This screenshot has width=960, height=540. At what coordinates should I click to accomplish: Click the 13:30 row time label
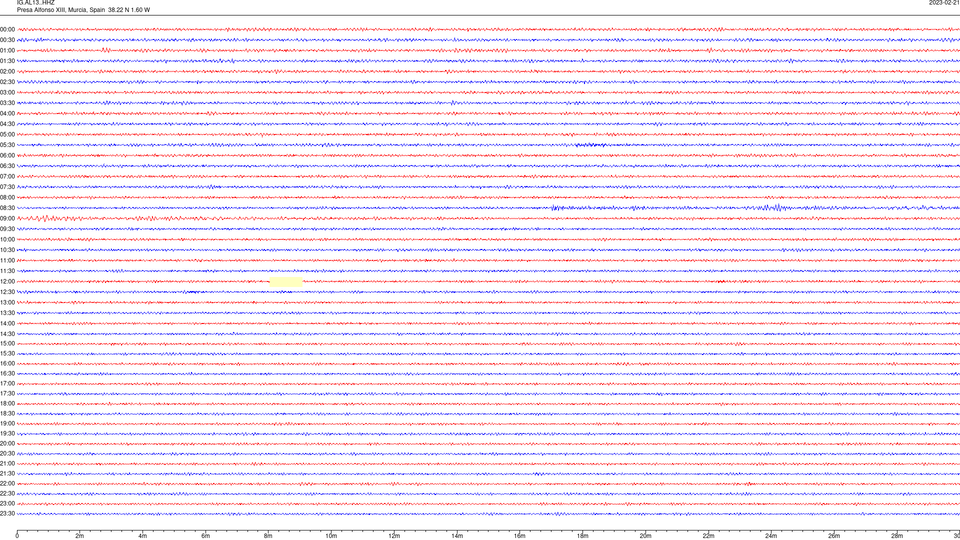pyautogui.click(x=7, y=313)
